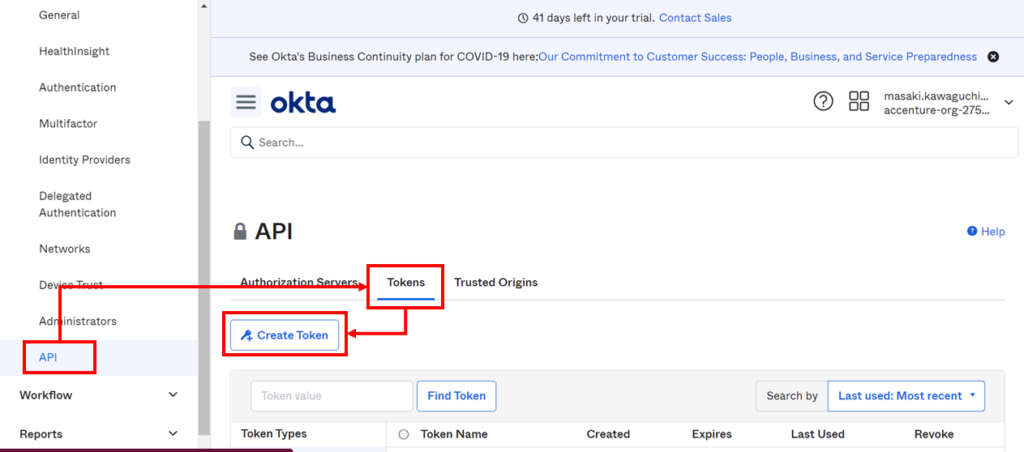Select the Token Name radio button
Image resolution: width=1024 pixels, height=452 pixels.
[404, 435]
